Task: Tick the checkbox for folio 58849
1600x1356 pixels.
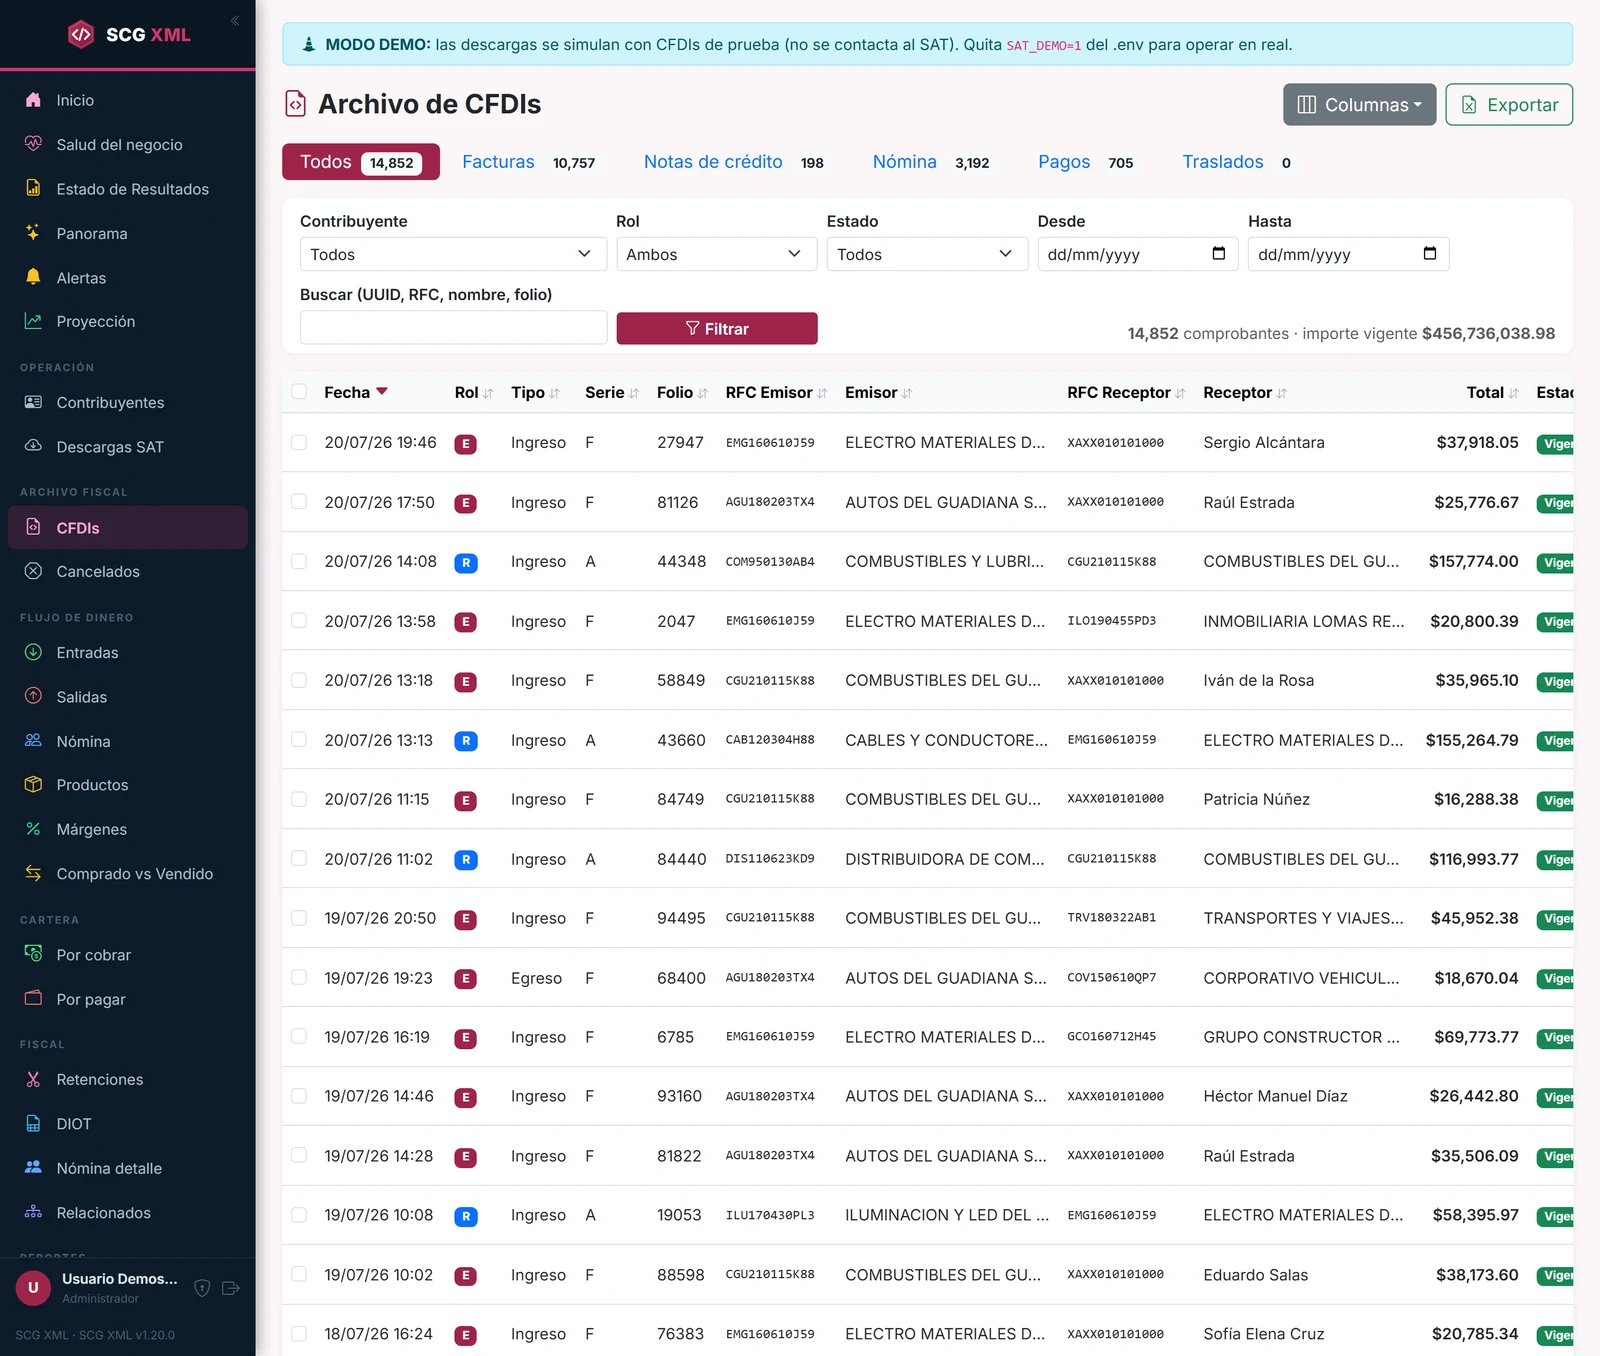Action: [299, 680]
